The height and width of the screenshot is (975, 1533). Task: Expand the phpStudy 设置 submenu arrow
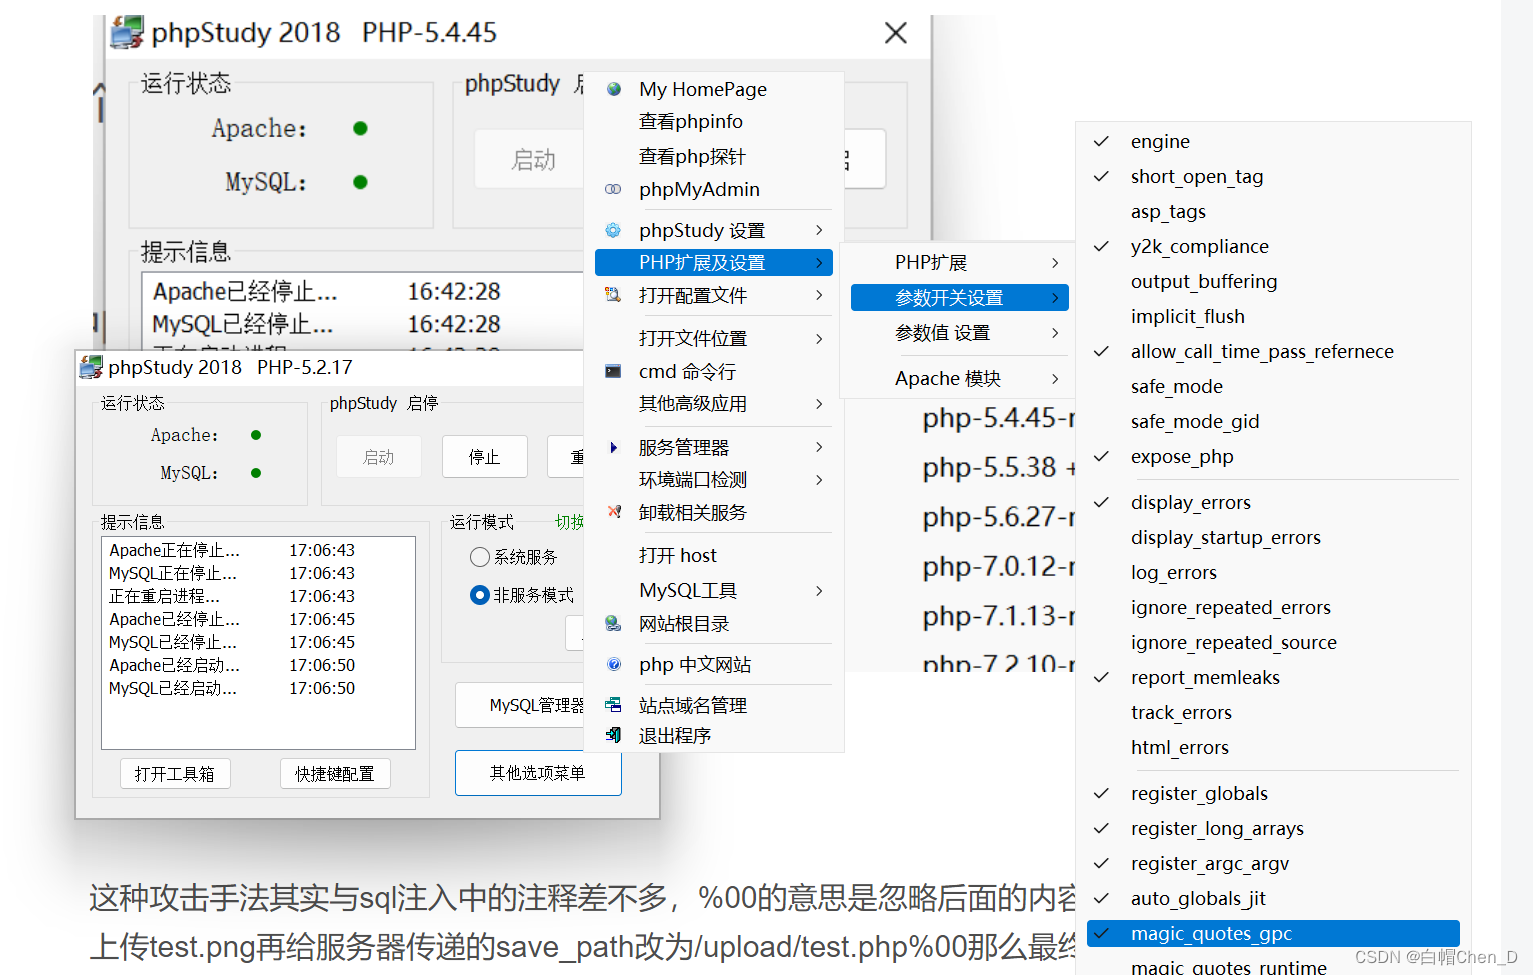click(x=819, y=230)
